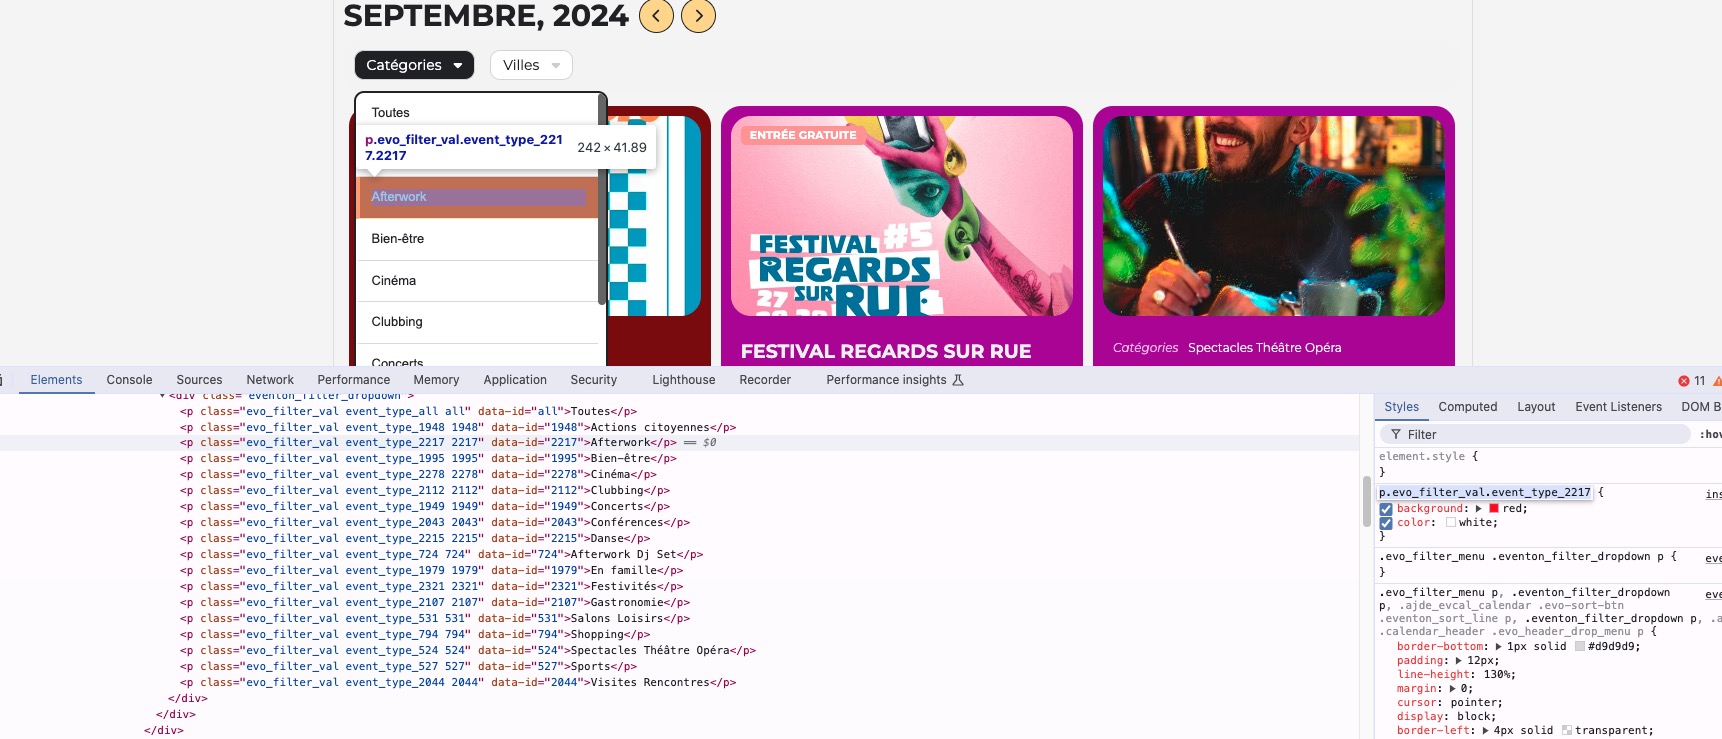The image size is (1722, 739).
Task: Open the white color swatch
Action: (x=1450, y=523)
